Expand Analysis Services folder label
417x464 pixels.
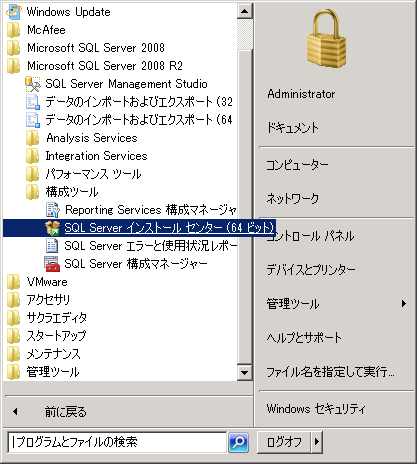(x=92, y=138)
